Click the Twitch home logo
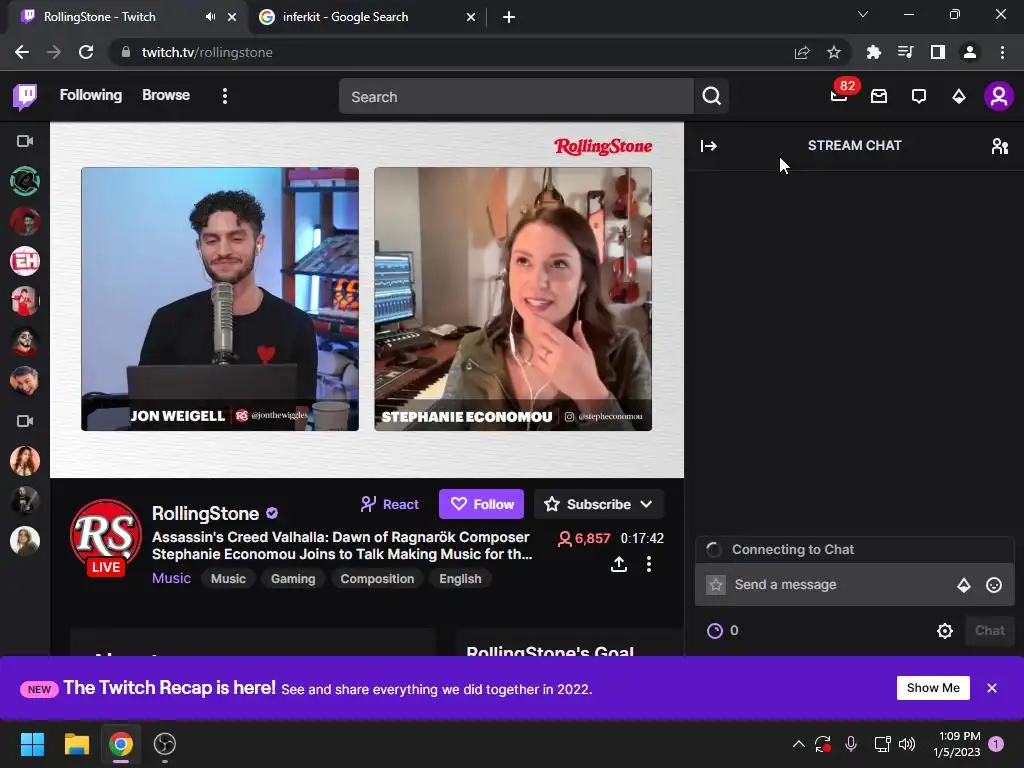The height and width of the screenshot is (768, 1024). (25, 97)
